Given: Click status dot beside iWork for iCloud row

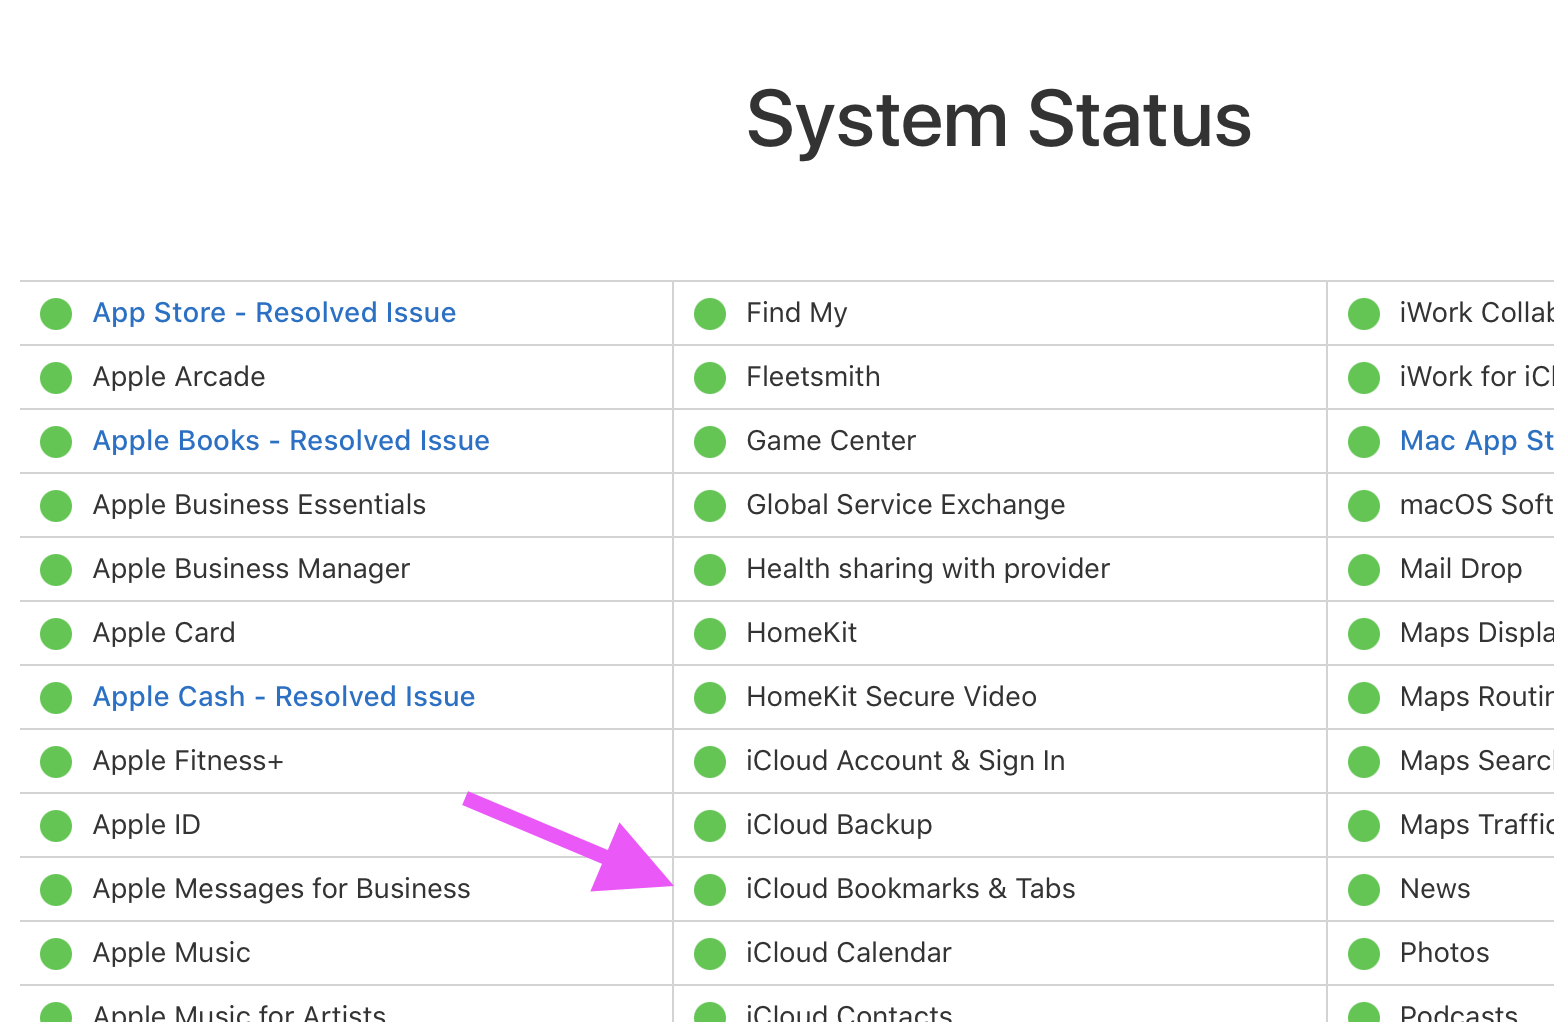Looking at the screenshot, I should pyautogui.click(x=1364, y=378).
